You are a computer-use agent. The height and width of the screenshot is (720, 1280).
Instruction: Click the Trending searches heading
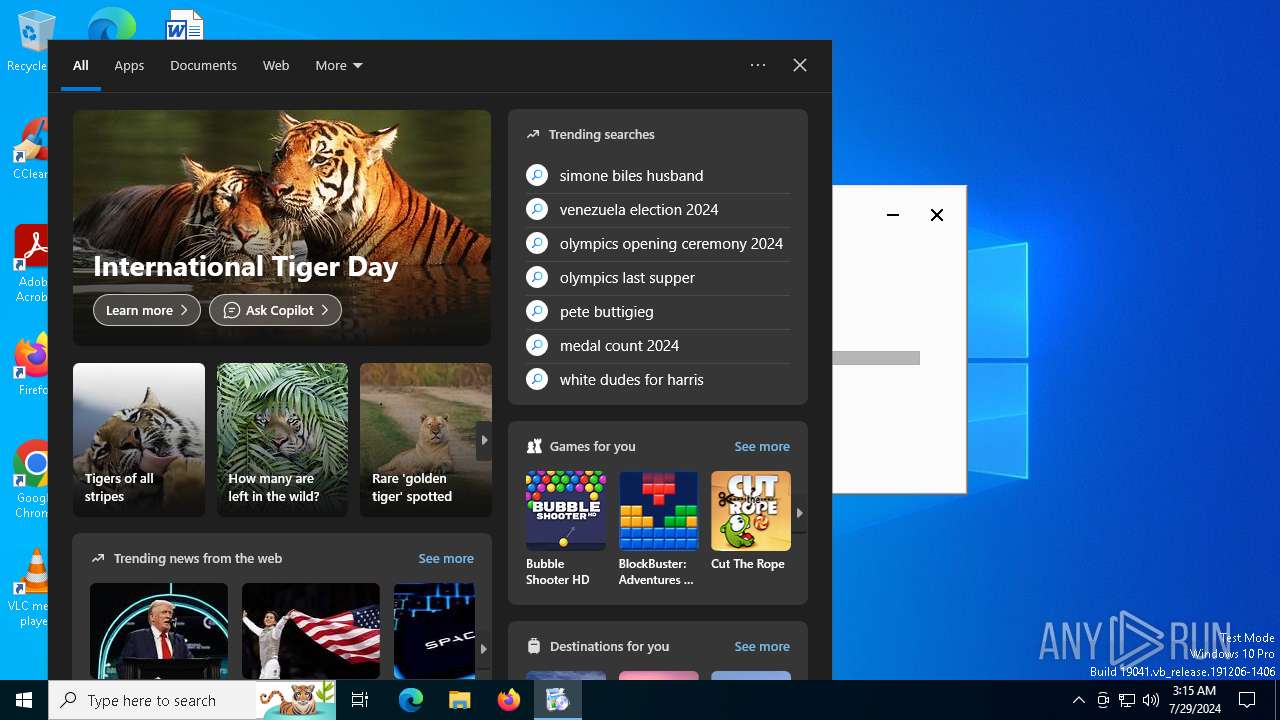(x=601, y=134)
